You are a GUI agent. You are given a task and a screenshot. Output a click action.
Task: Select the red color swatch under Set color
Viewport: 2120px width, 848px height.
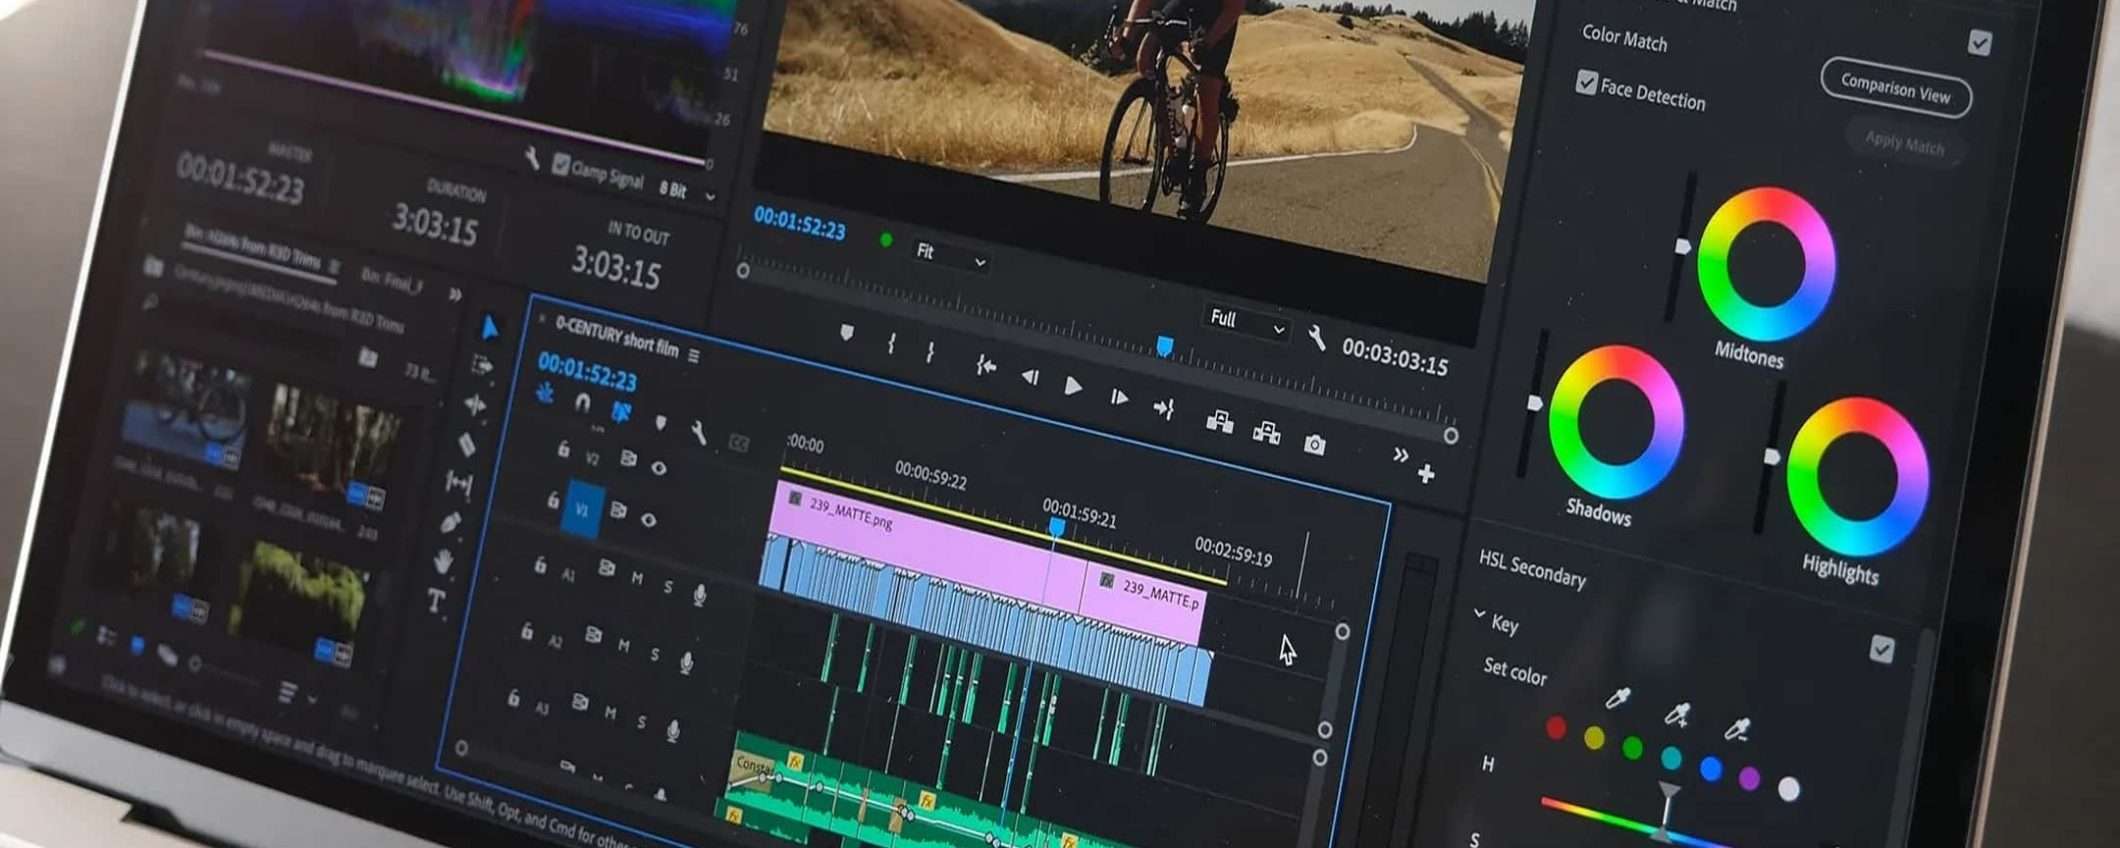click(x=1556, y=727)
